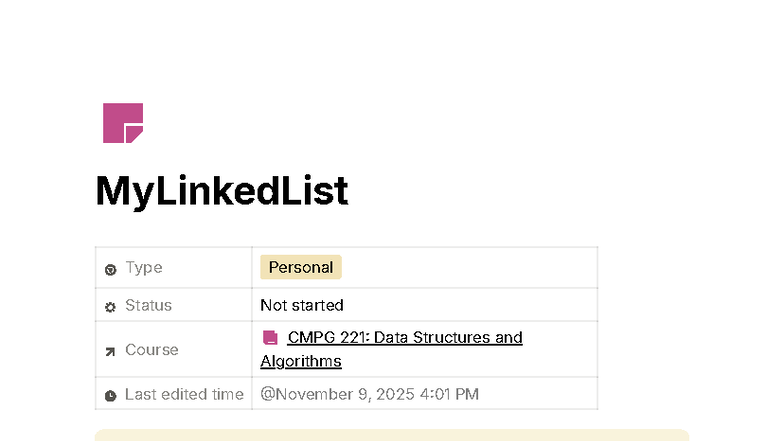784x441 pixels.
Task: Click the word Algorithms in the course link
Action: (301, 361)
